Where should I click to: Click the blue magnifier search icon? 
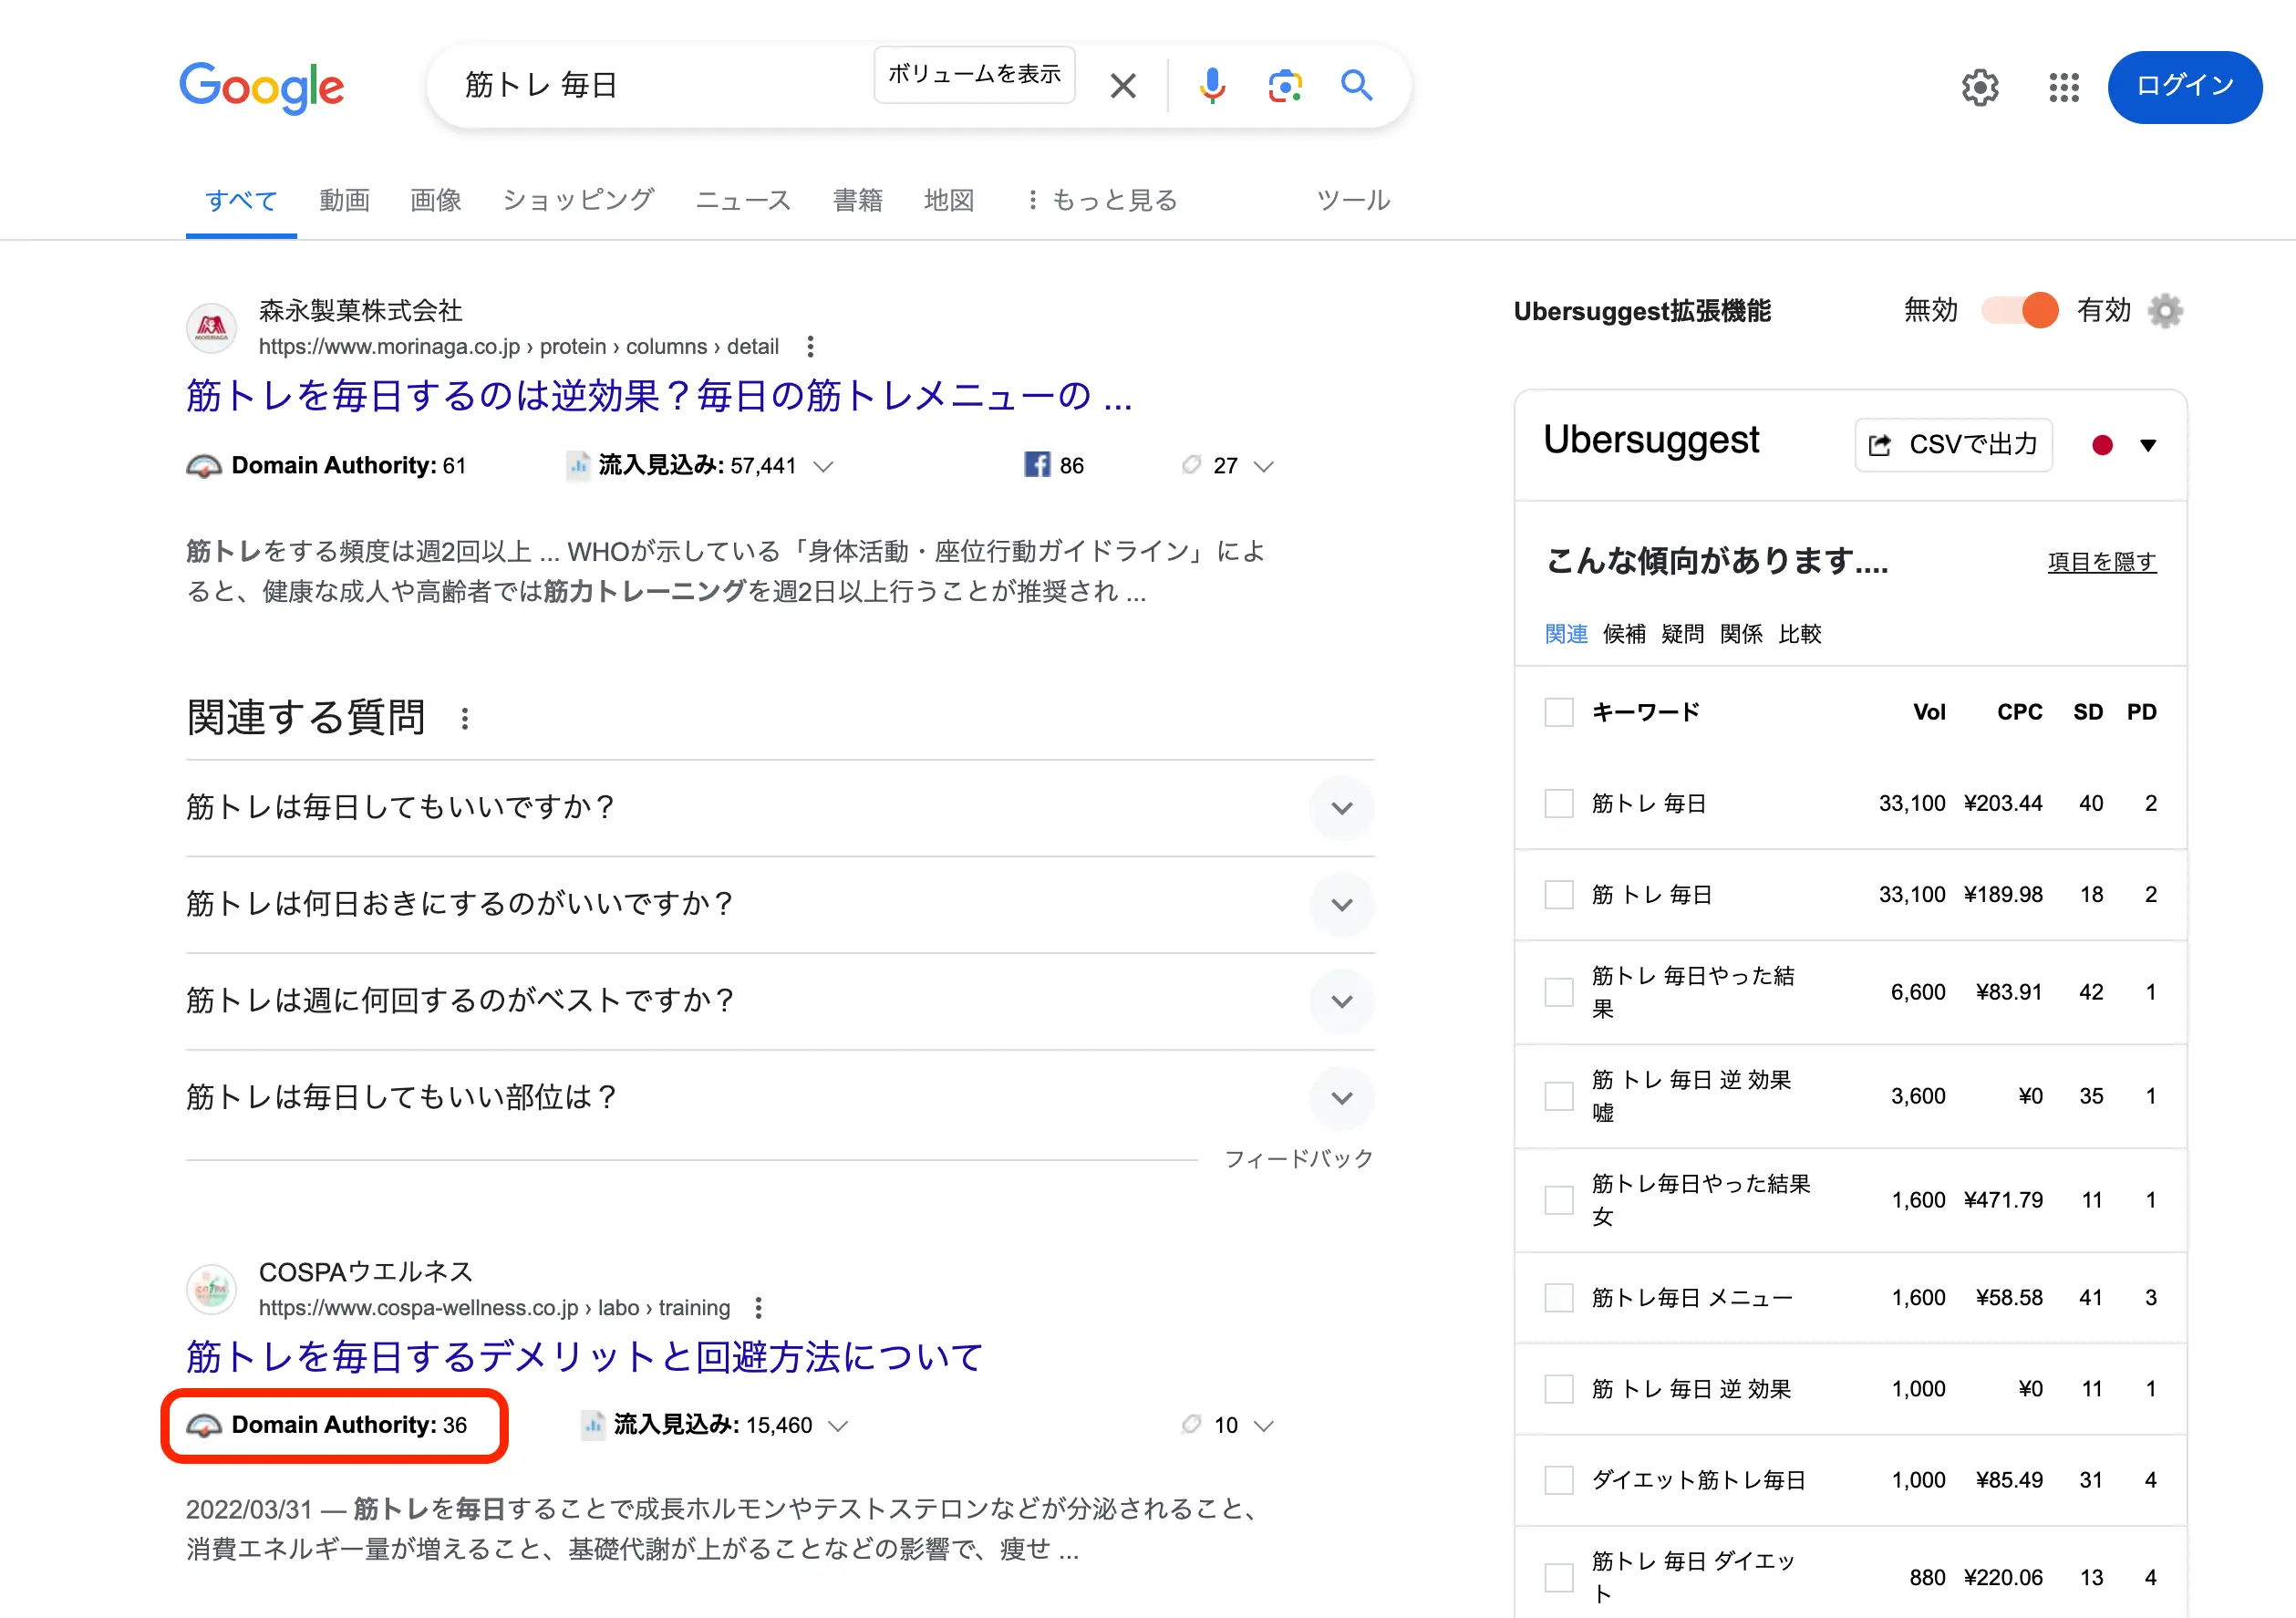pos(1357,85)
